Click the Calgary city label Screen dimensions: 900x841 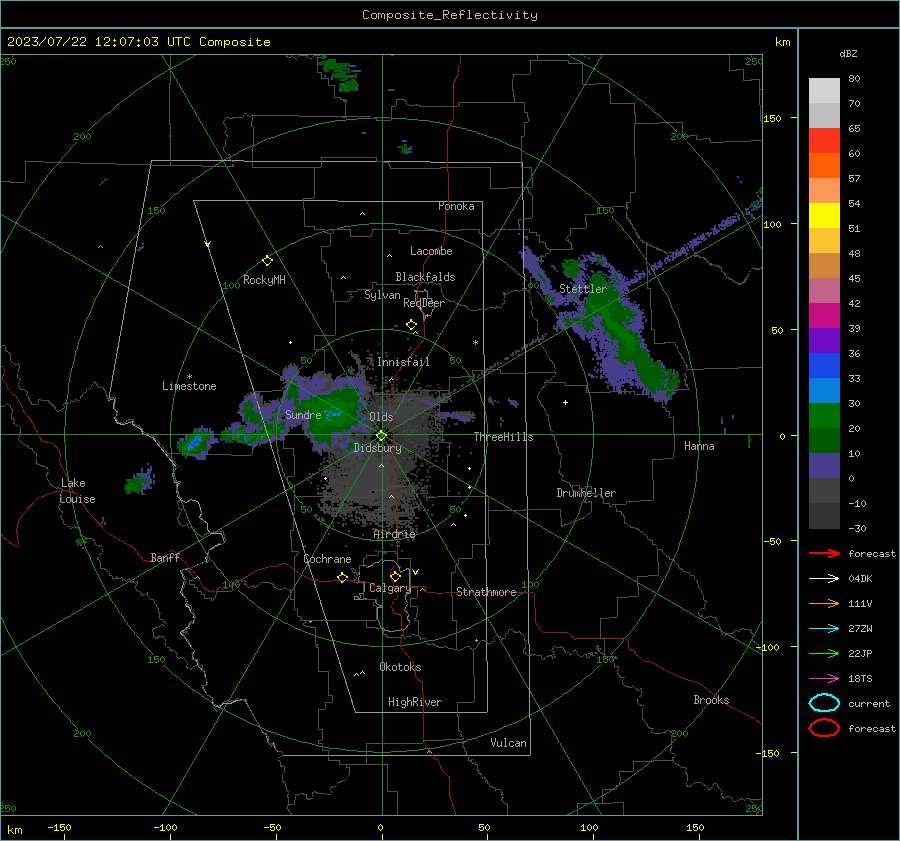390,588
